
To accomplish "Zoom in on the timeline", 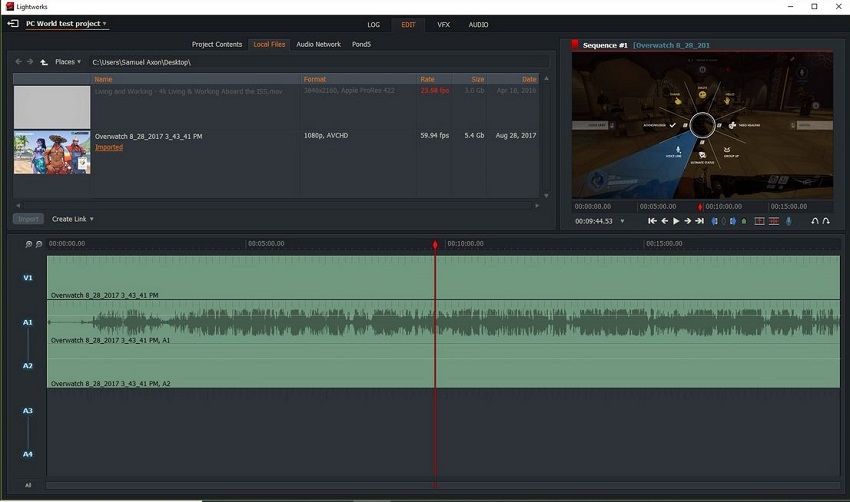I will point(29,244).
